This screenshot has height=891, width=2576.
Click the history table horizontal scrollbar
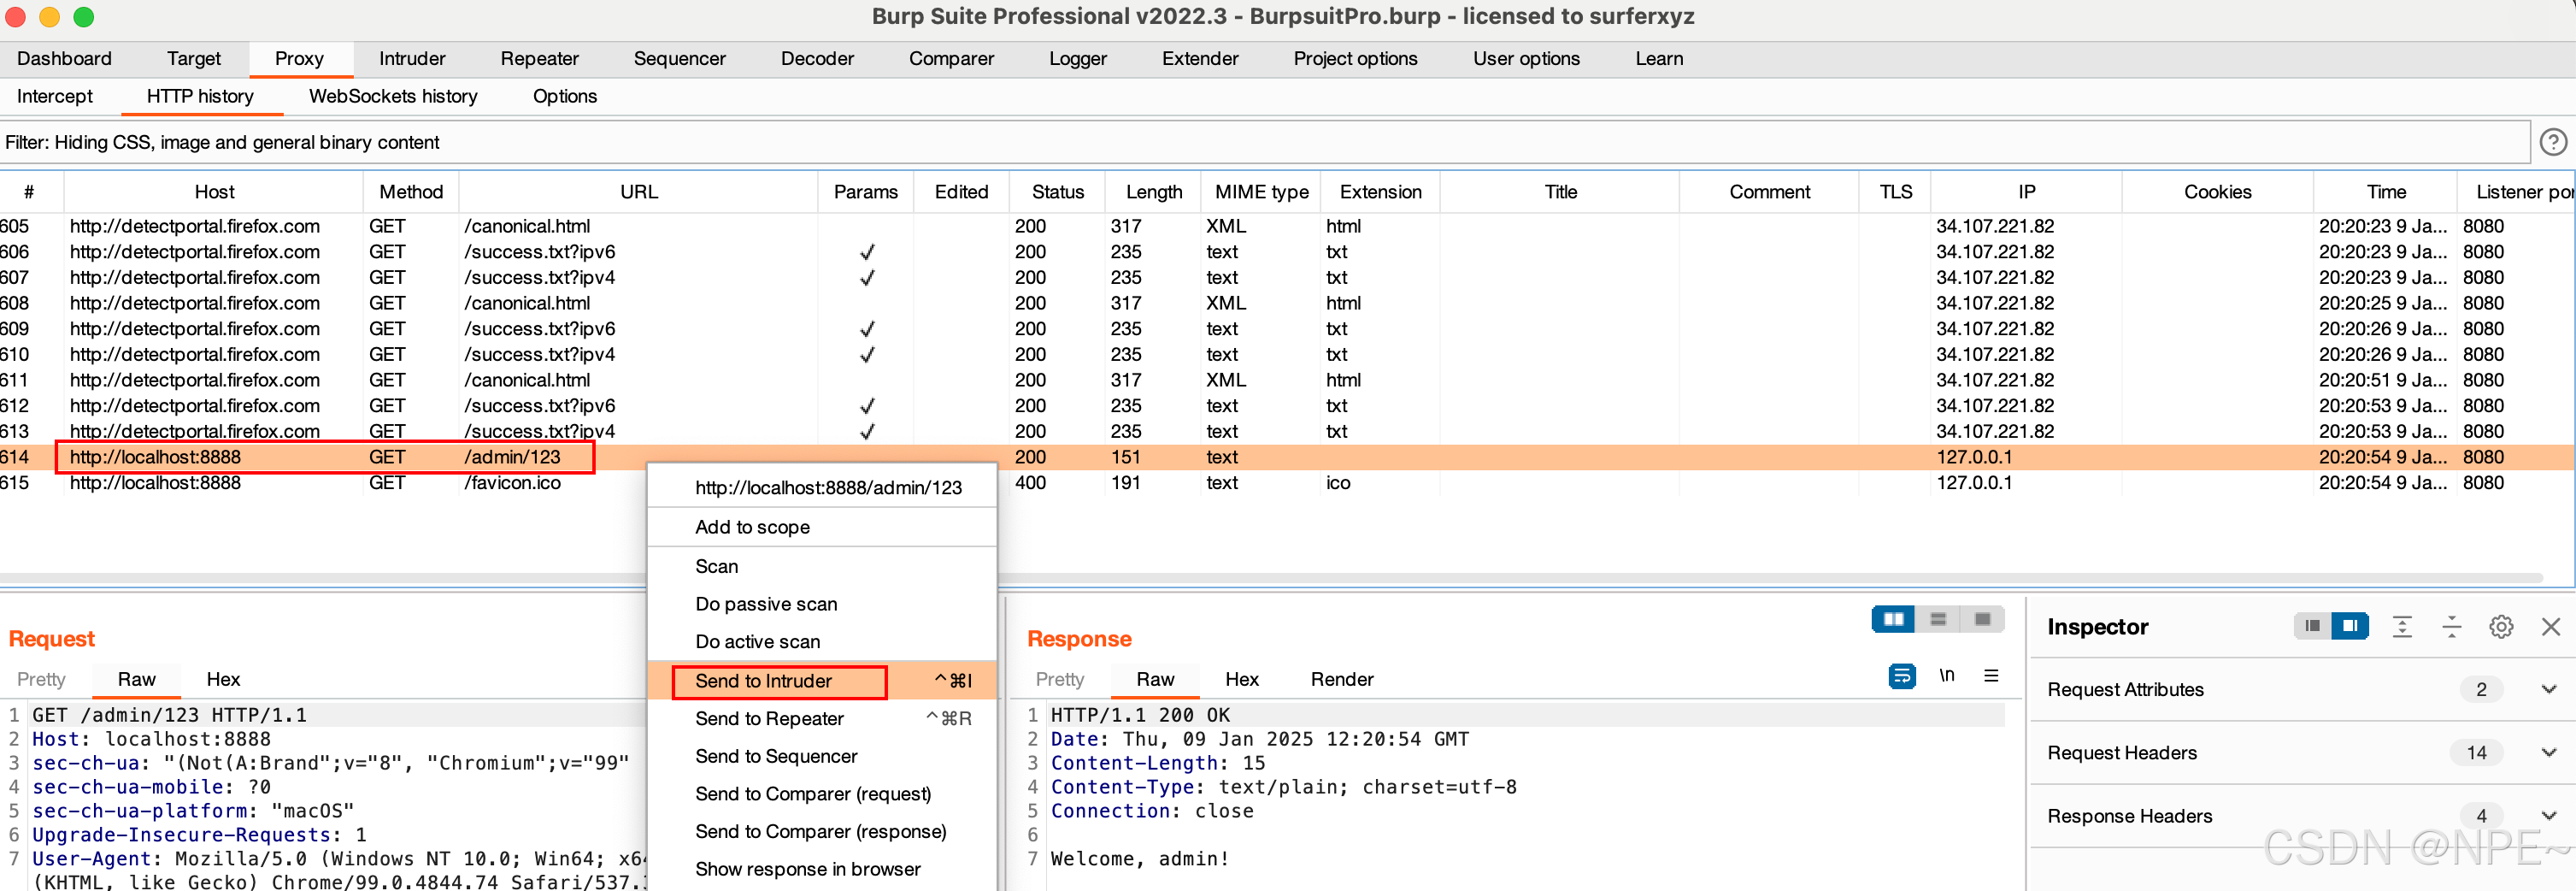click(x=1270, y=578)
